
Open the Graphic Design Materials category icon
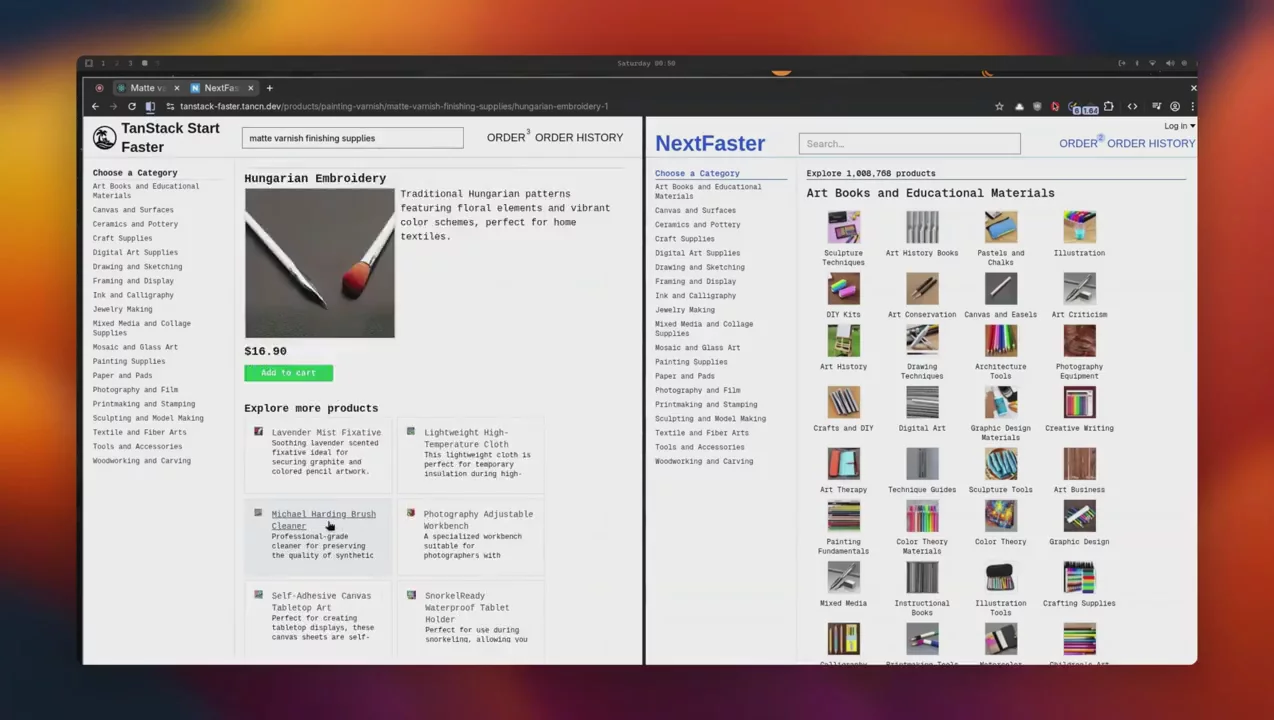point(1000,403)
